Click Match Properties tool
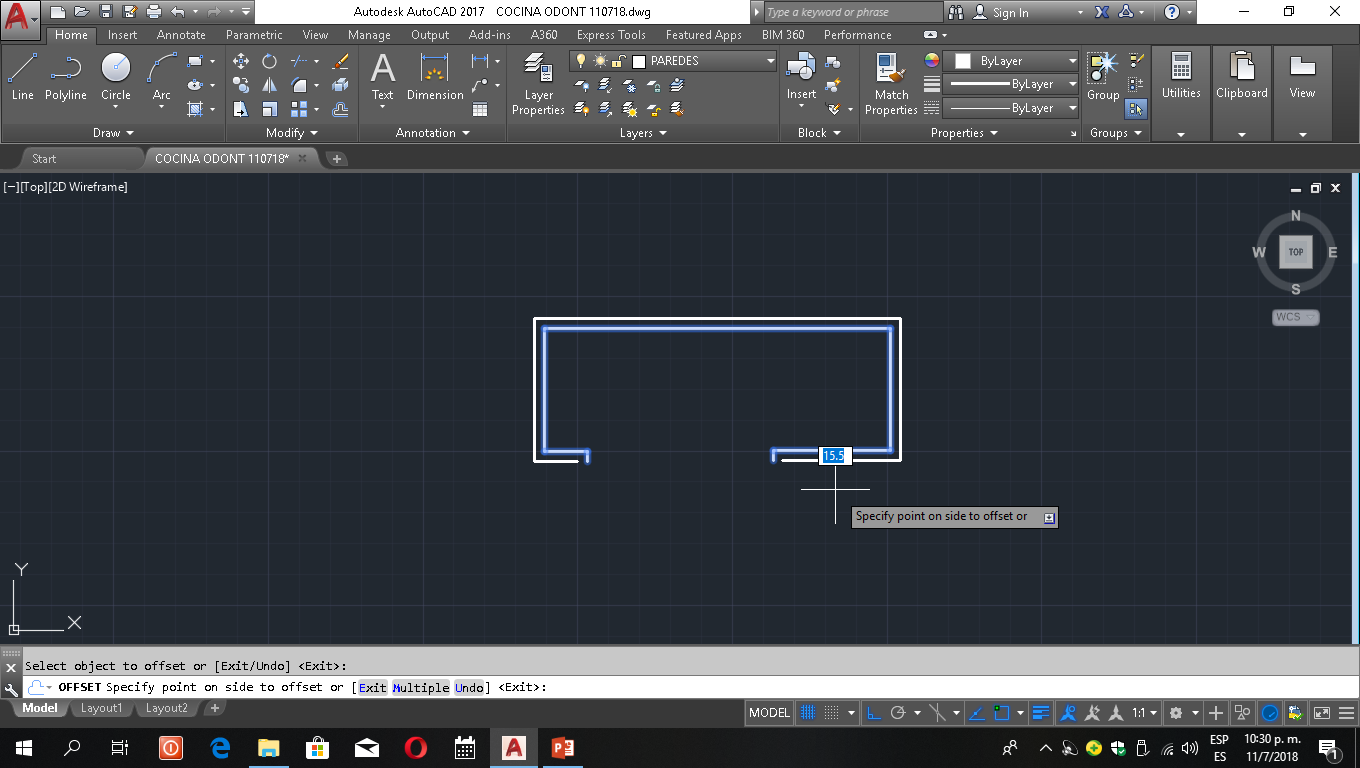Image resolution: width=1360 pixels, height=768 pixels. (x=891, y=84)
